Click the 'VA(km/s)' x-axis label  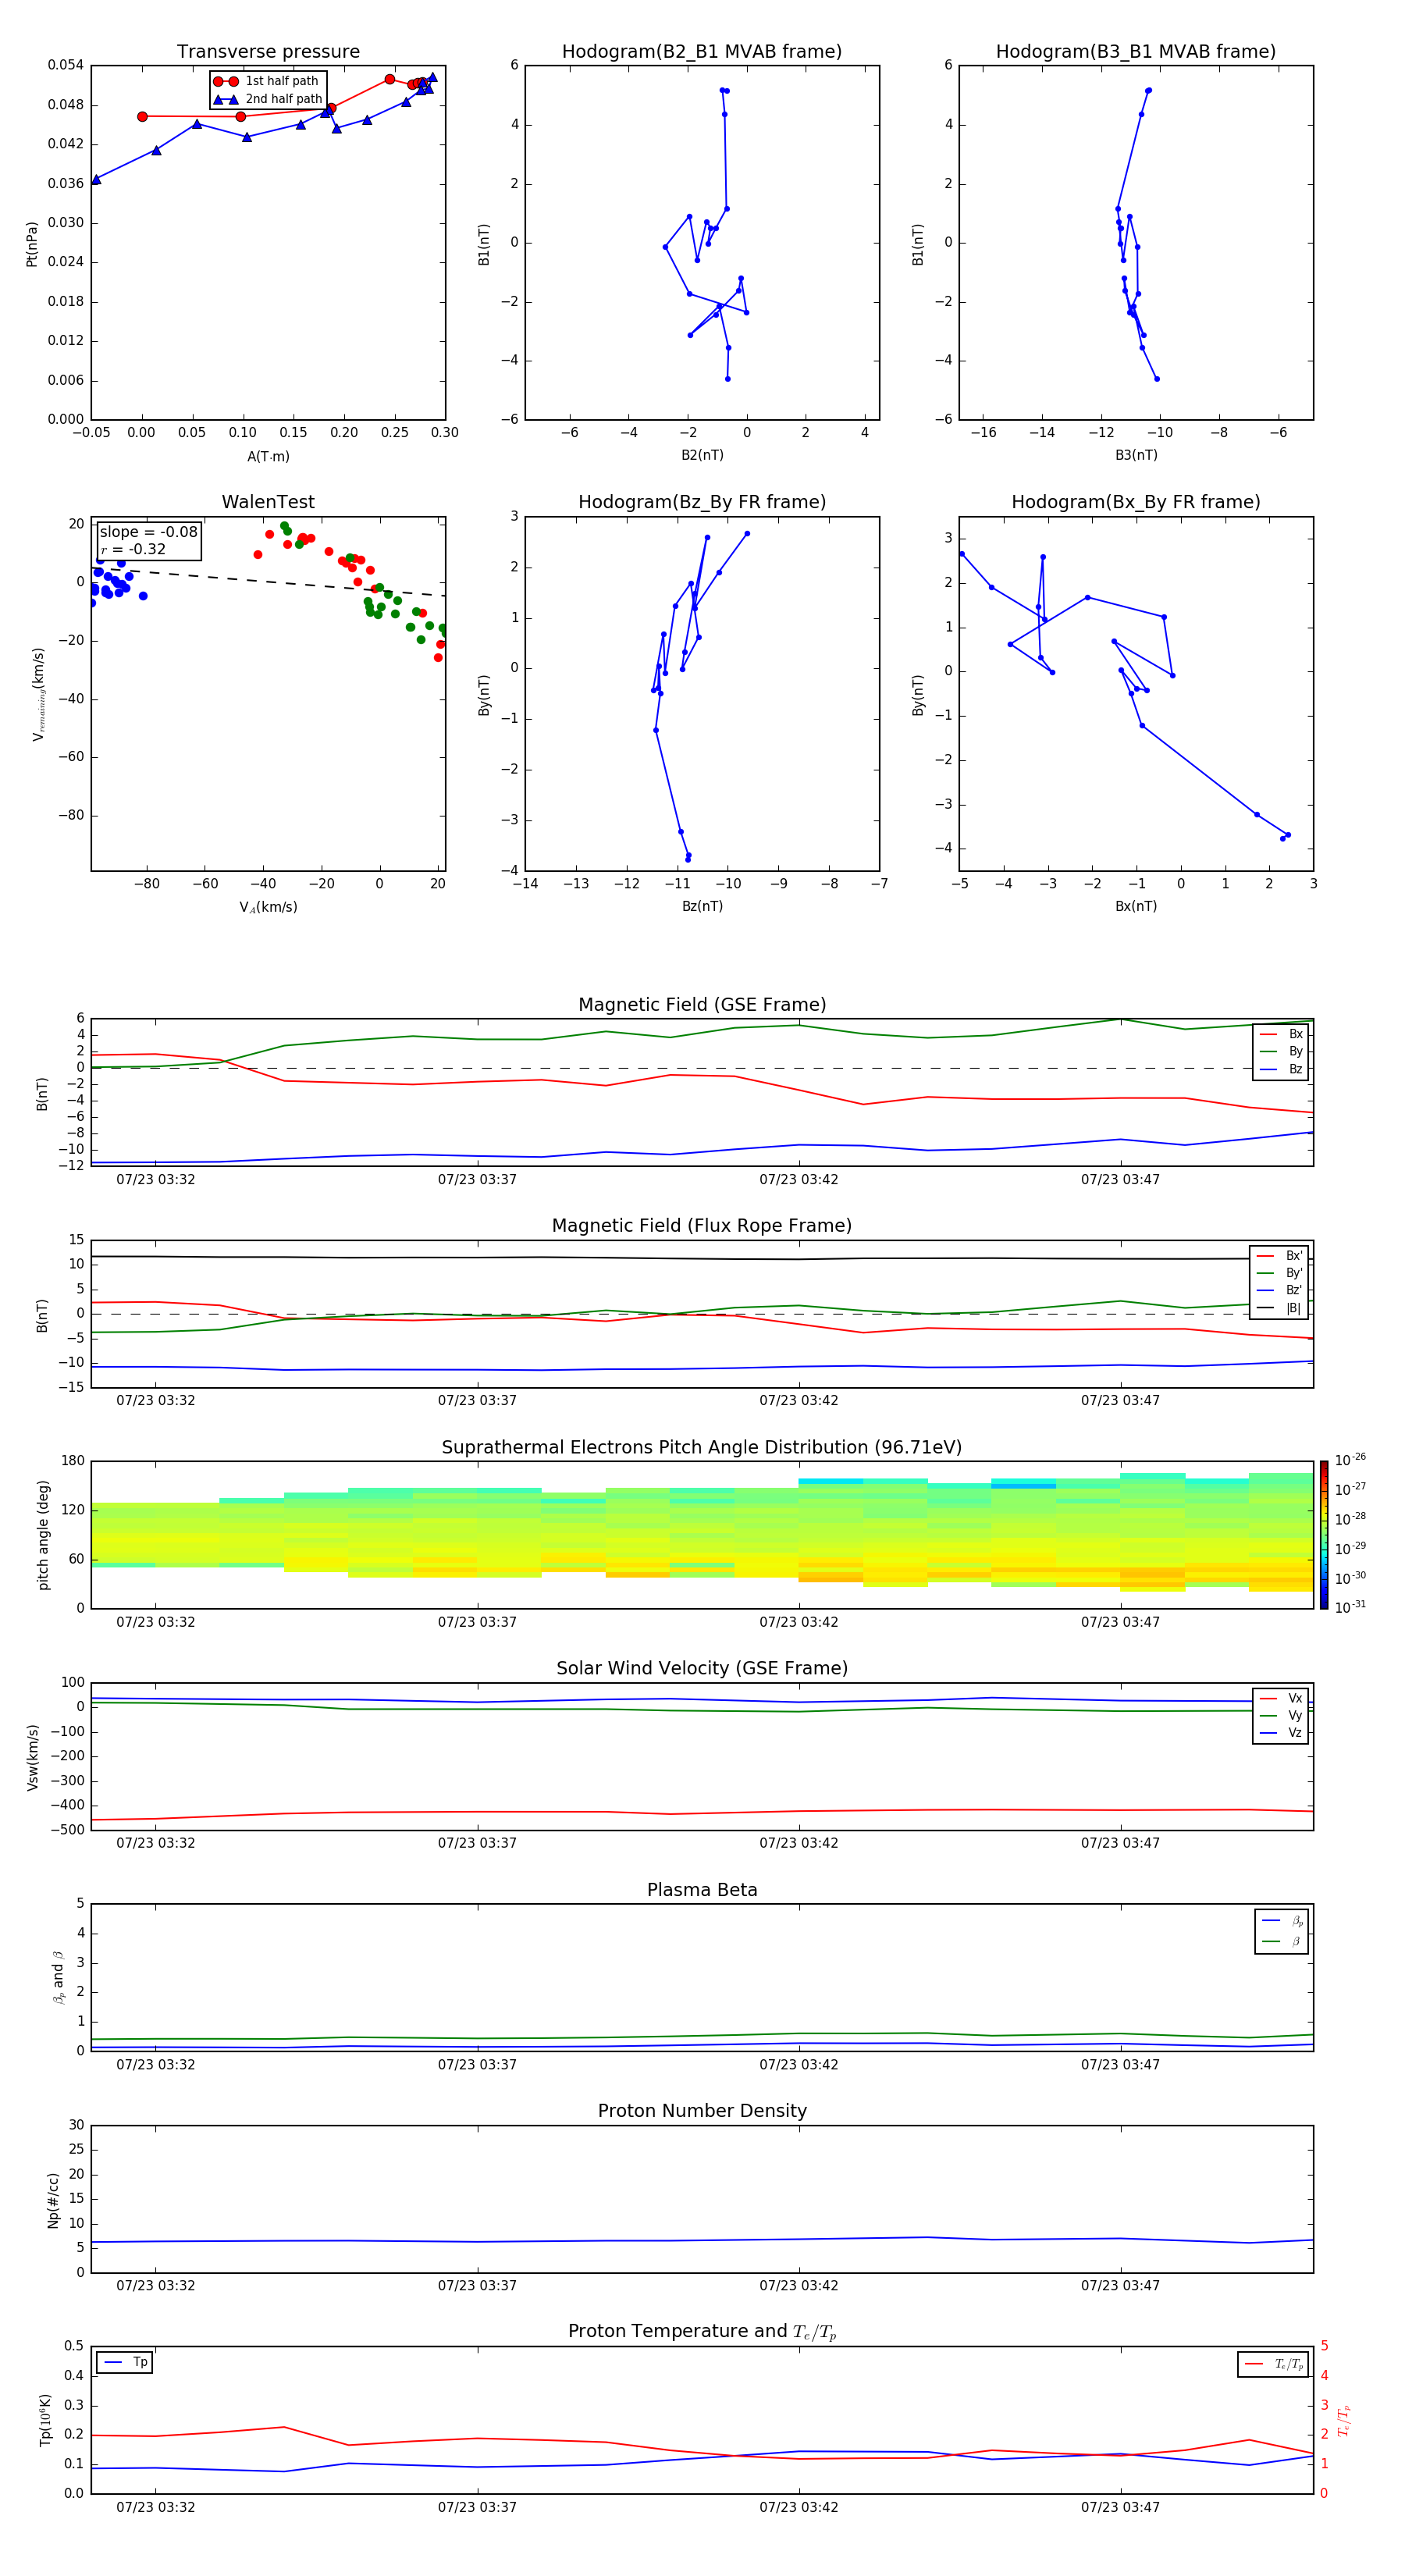(x=268, y=907)
